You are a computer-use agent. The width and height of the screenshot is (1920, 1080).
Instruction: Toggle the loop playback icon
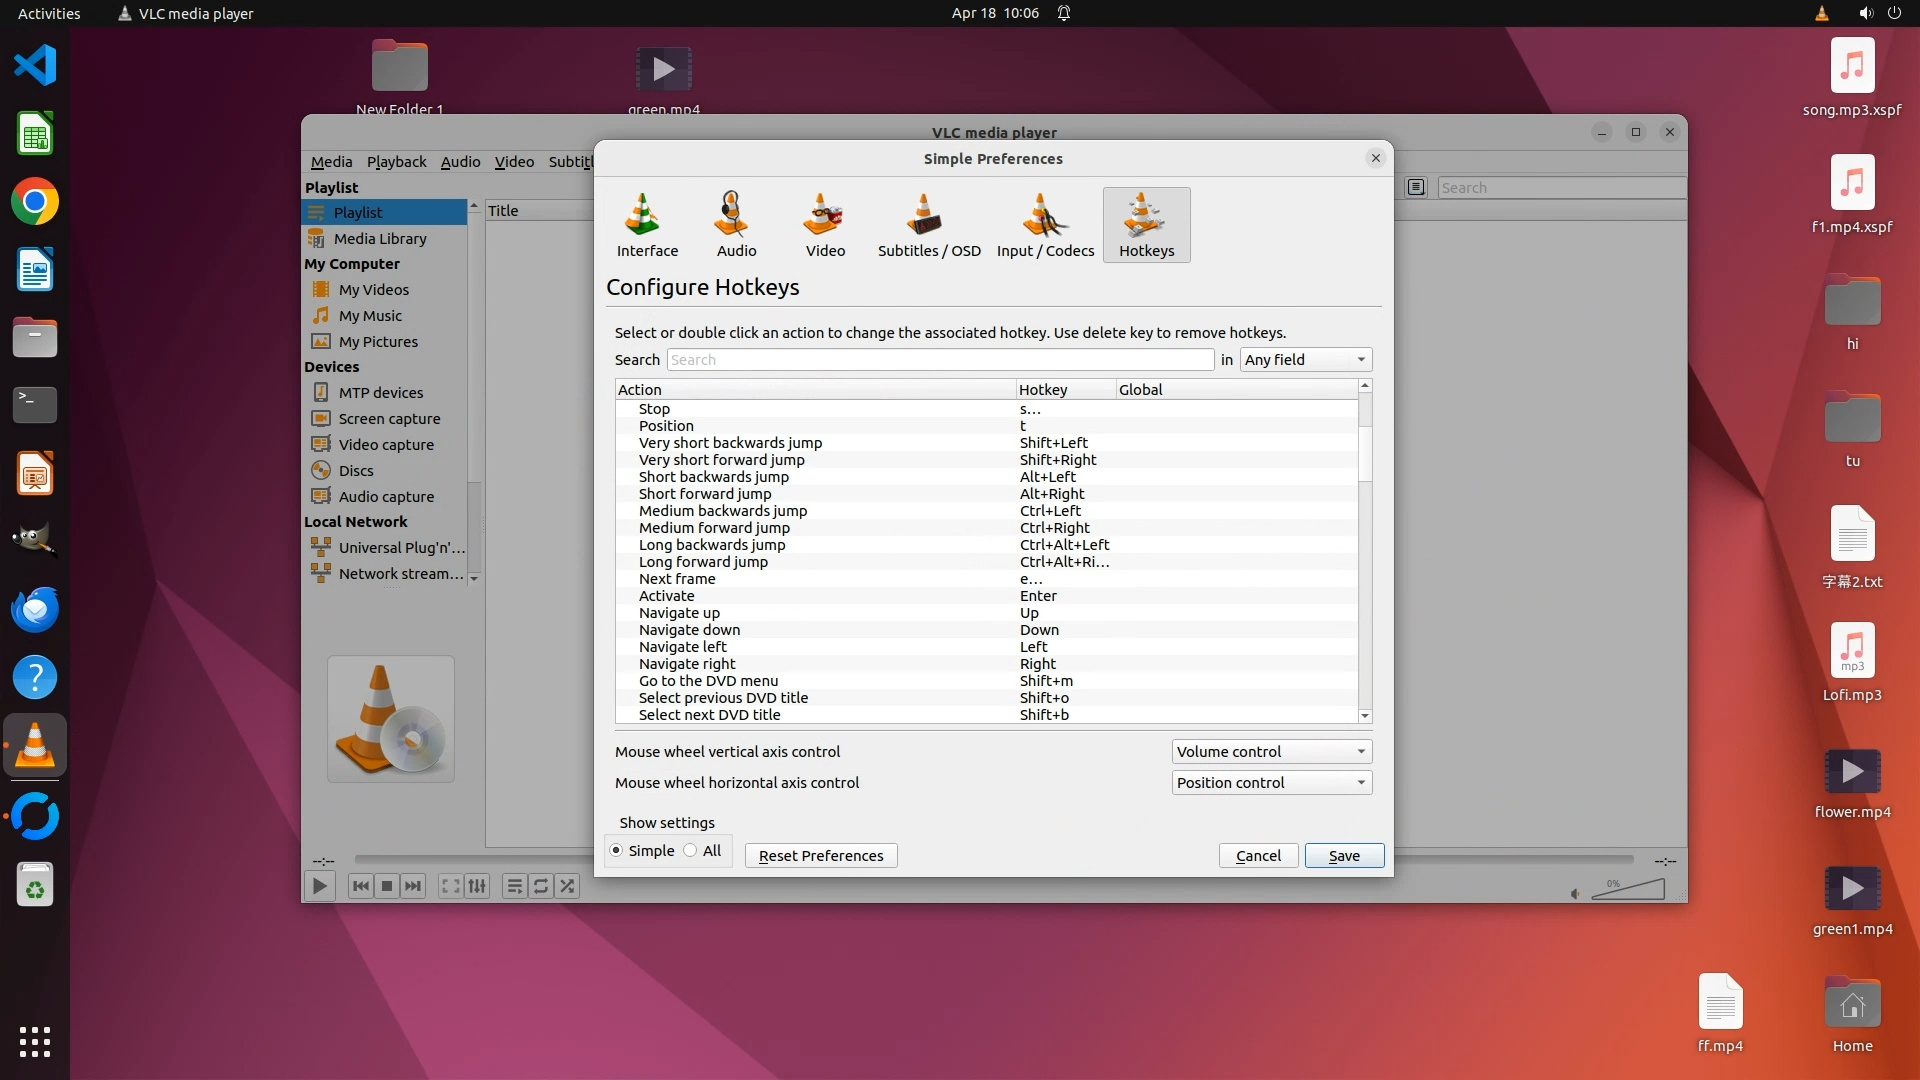[541, 886]
